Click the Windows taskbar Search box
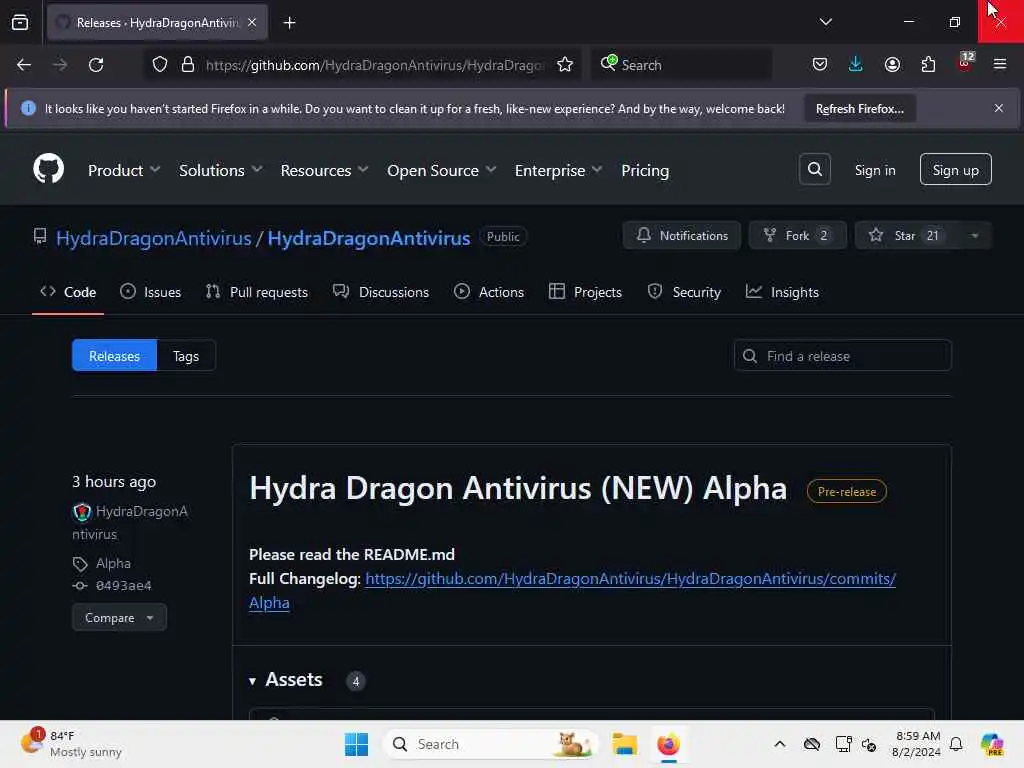 490,744
